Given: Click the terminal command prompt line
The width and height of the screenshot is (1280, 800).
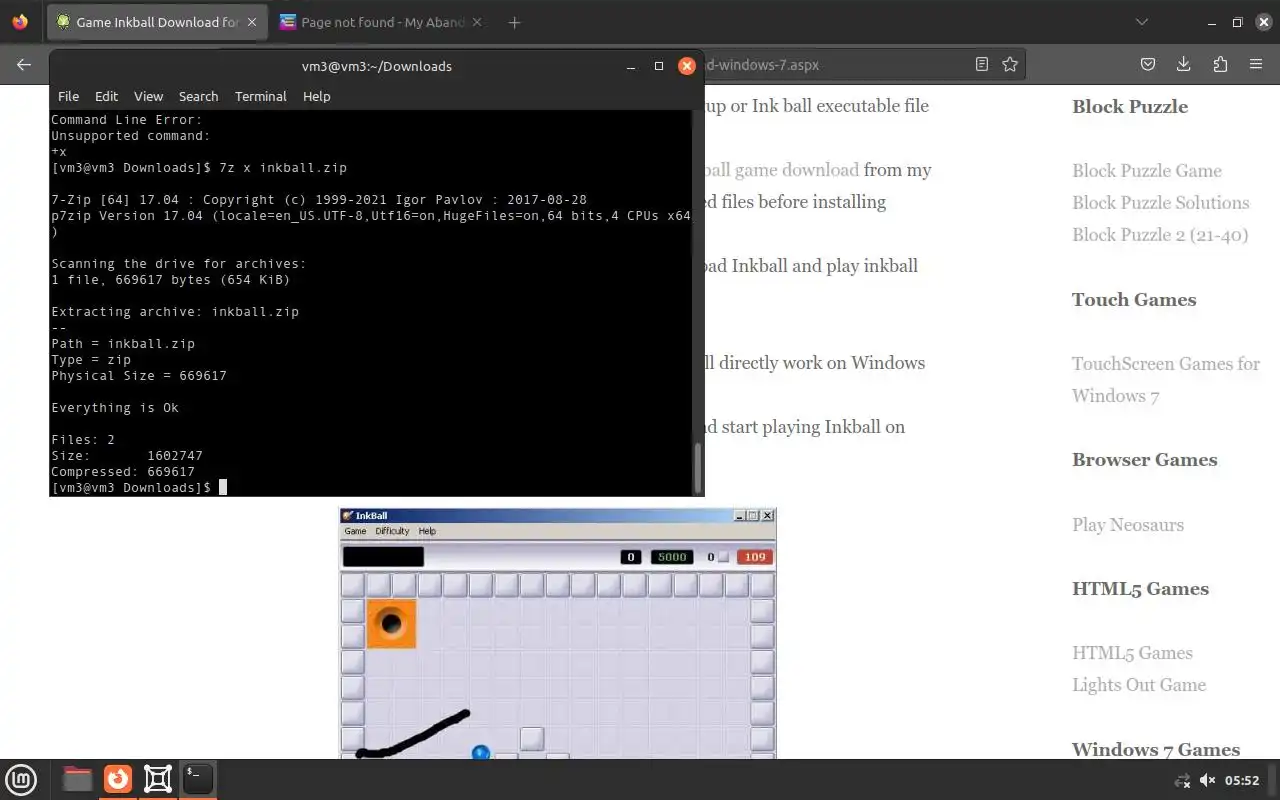Looking at the screenshot, I should point(371,487).
